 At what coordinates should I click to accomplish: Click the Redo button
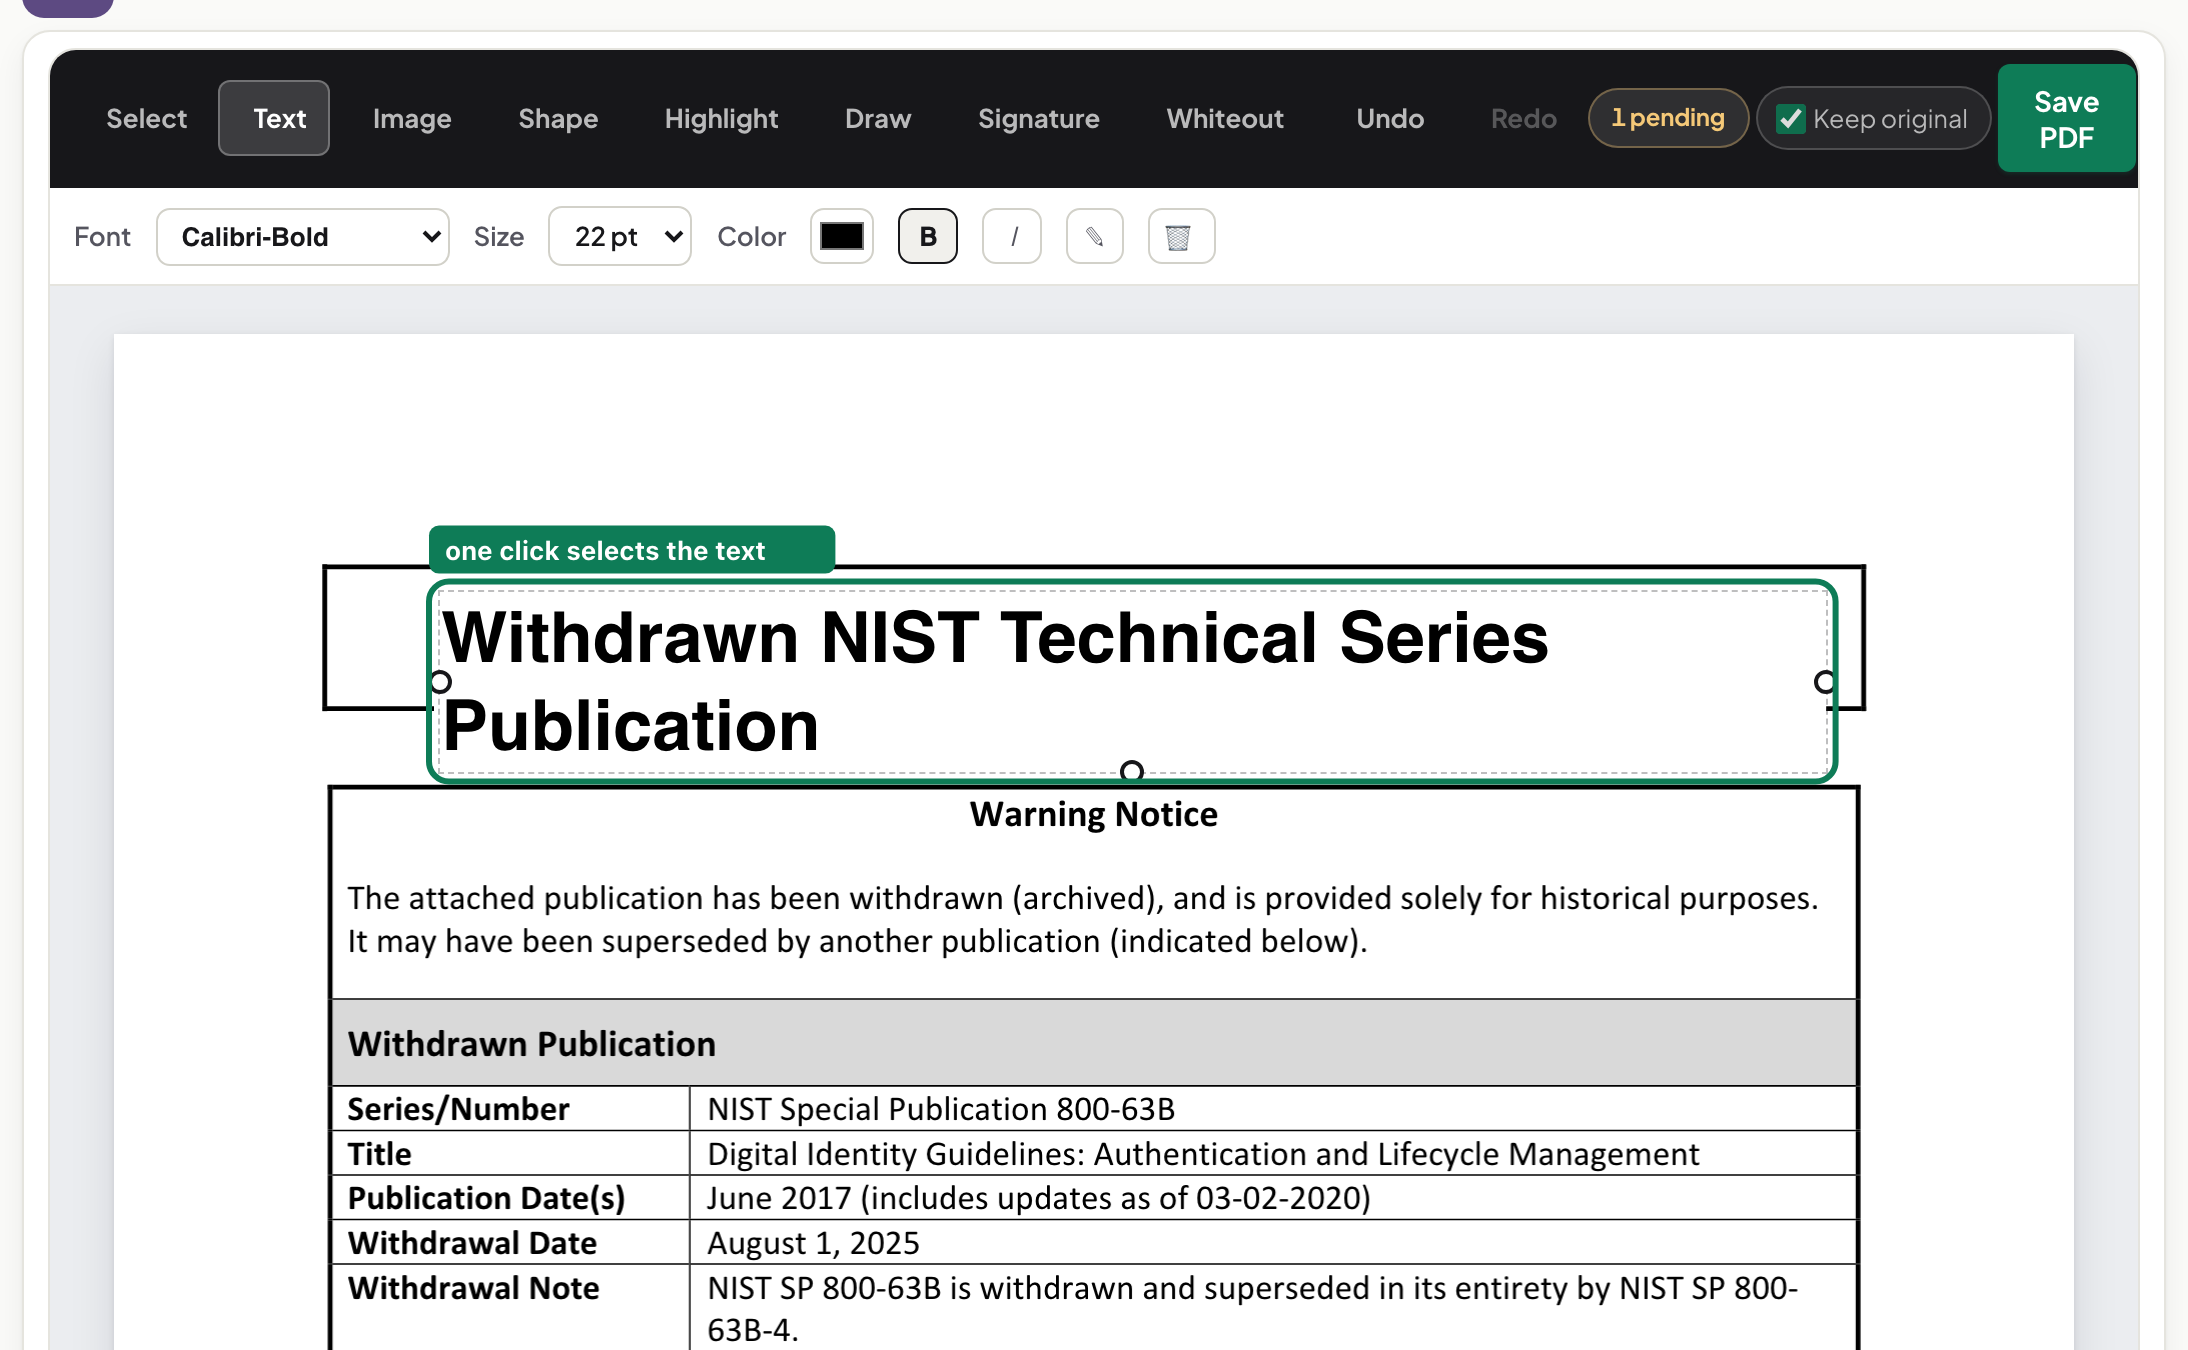(1523, 118)
